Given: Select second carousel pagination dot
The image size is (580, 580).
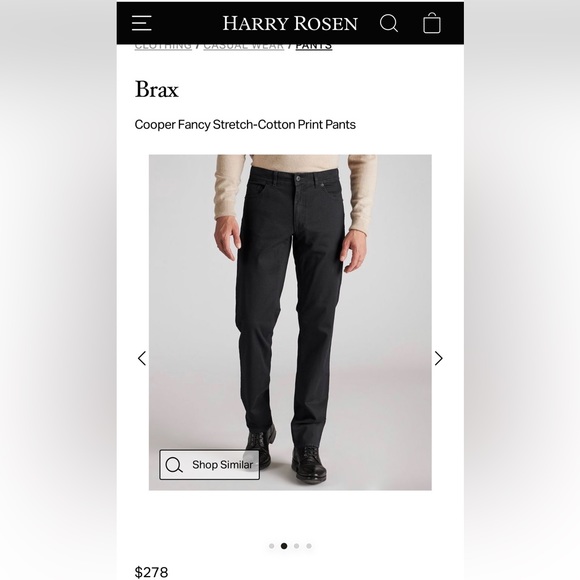Looking at the screenshot, I should click(284, 546).
